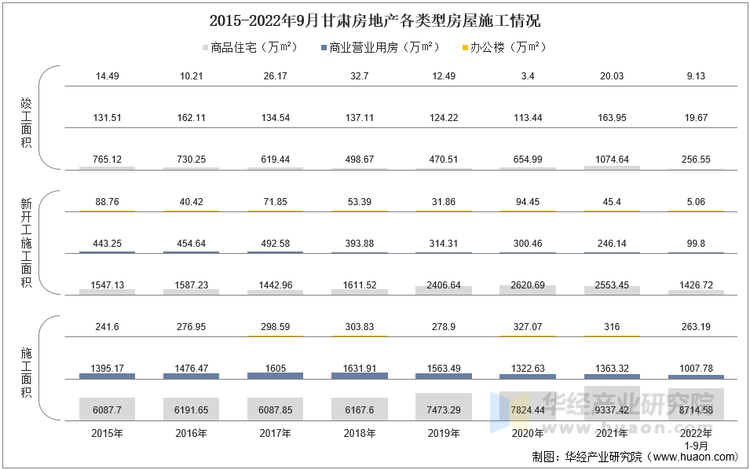Click the blue bar labeled 1322.63

click(x=528, y=377)
